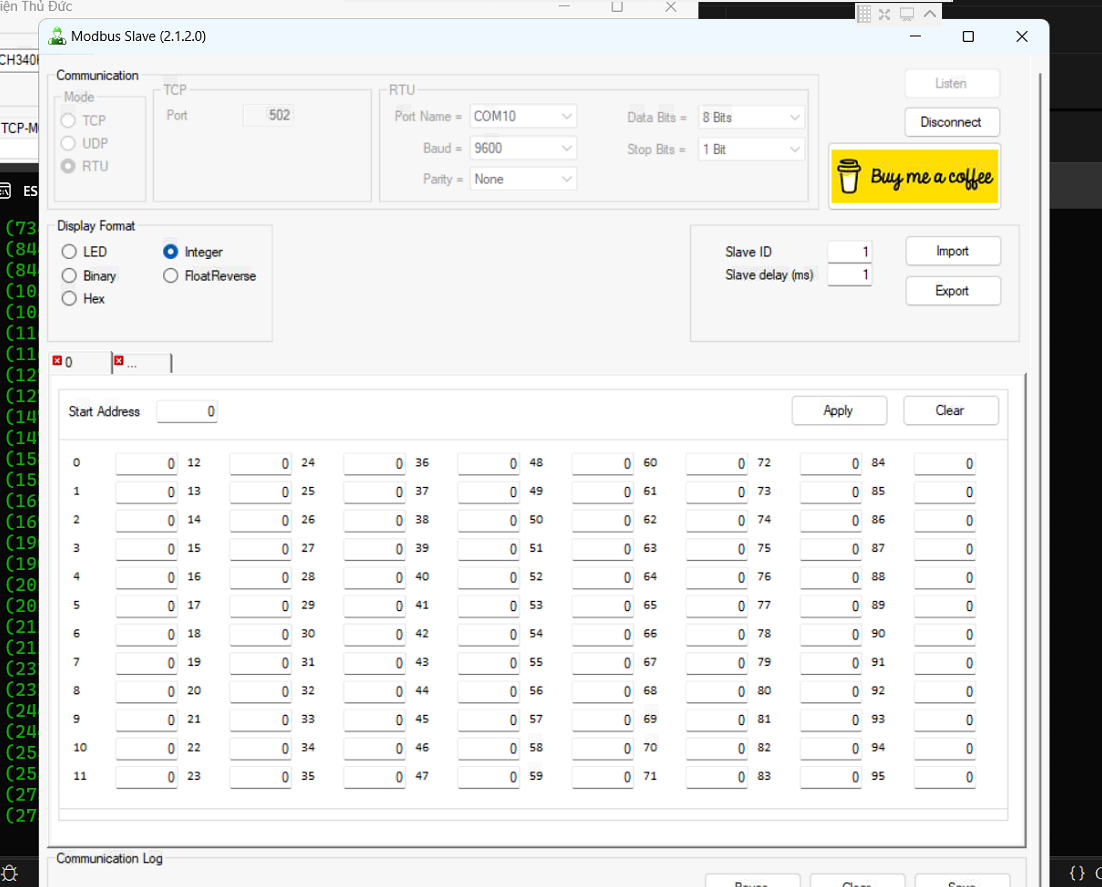Screen dimensions: 1102x887
Task: Click the red X icon on tab 0
Action: point(57,361)
